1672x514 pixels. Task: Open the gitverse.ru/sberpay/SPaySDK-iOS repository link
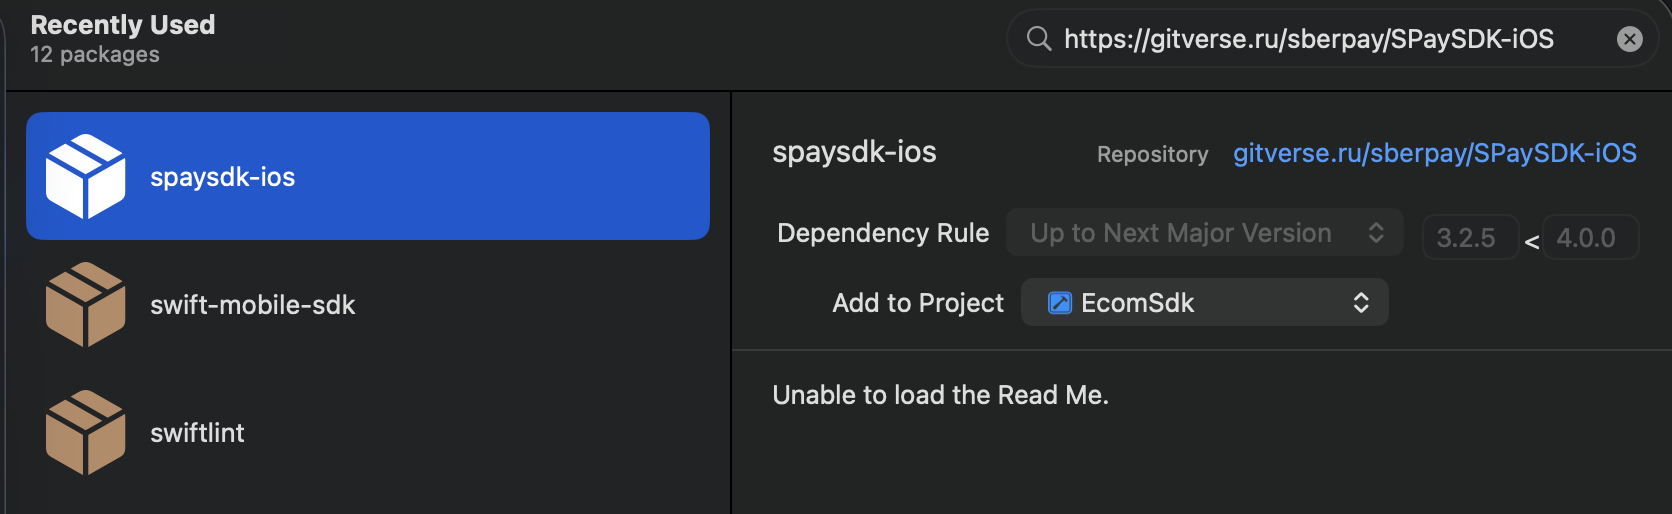point(1435,153)
